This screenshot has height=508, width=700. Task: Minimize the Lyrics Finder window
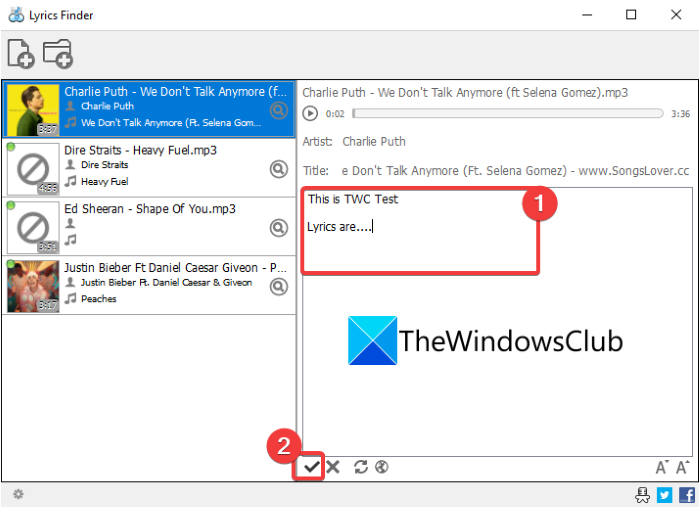point(587,15)
